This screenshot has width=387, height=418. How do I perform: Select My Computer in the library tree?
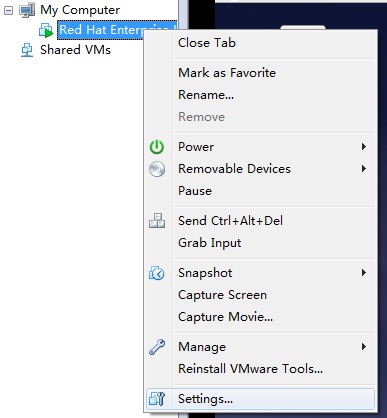(80, 10)
